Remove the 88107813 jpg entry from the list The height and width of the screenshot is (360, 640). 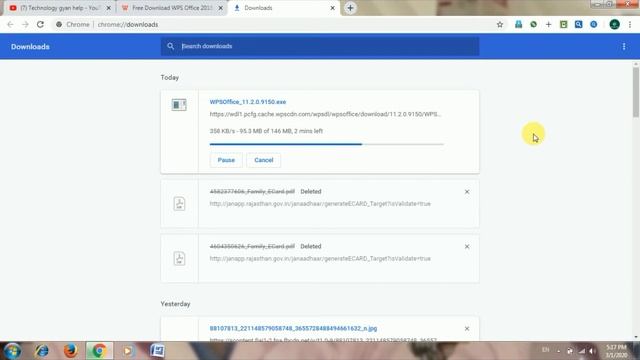tap(467, 329)
